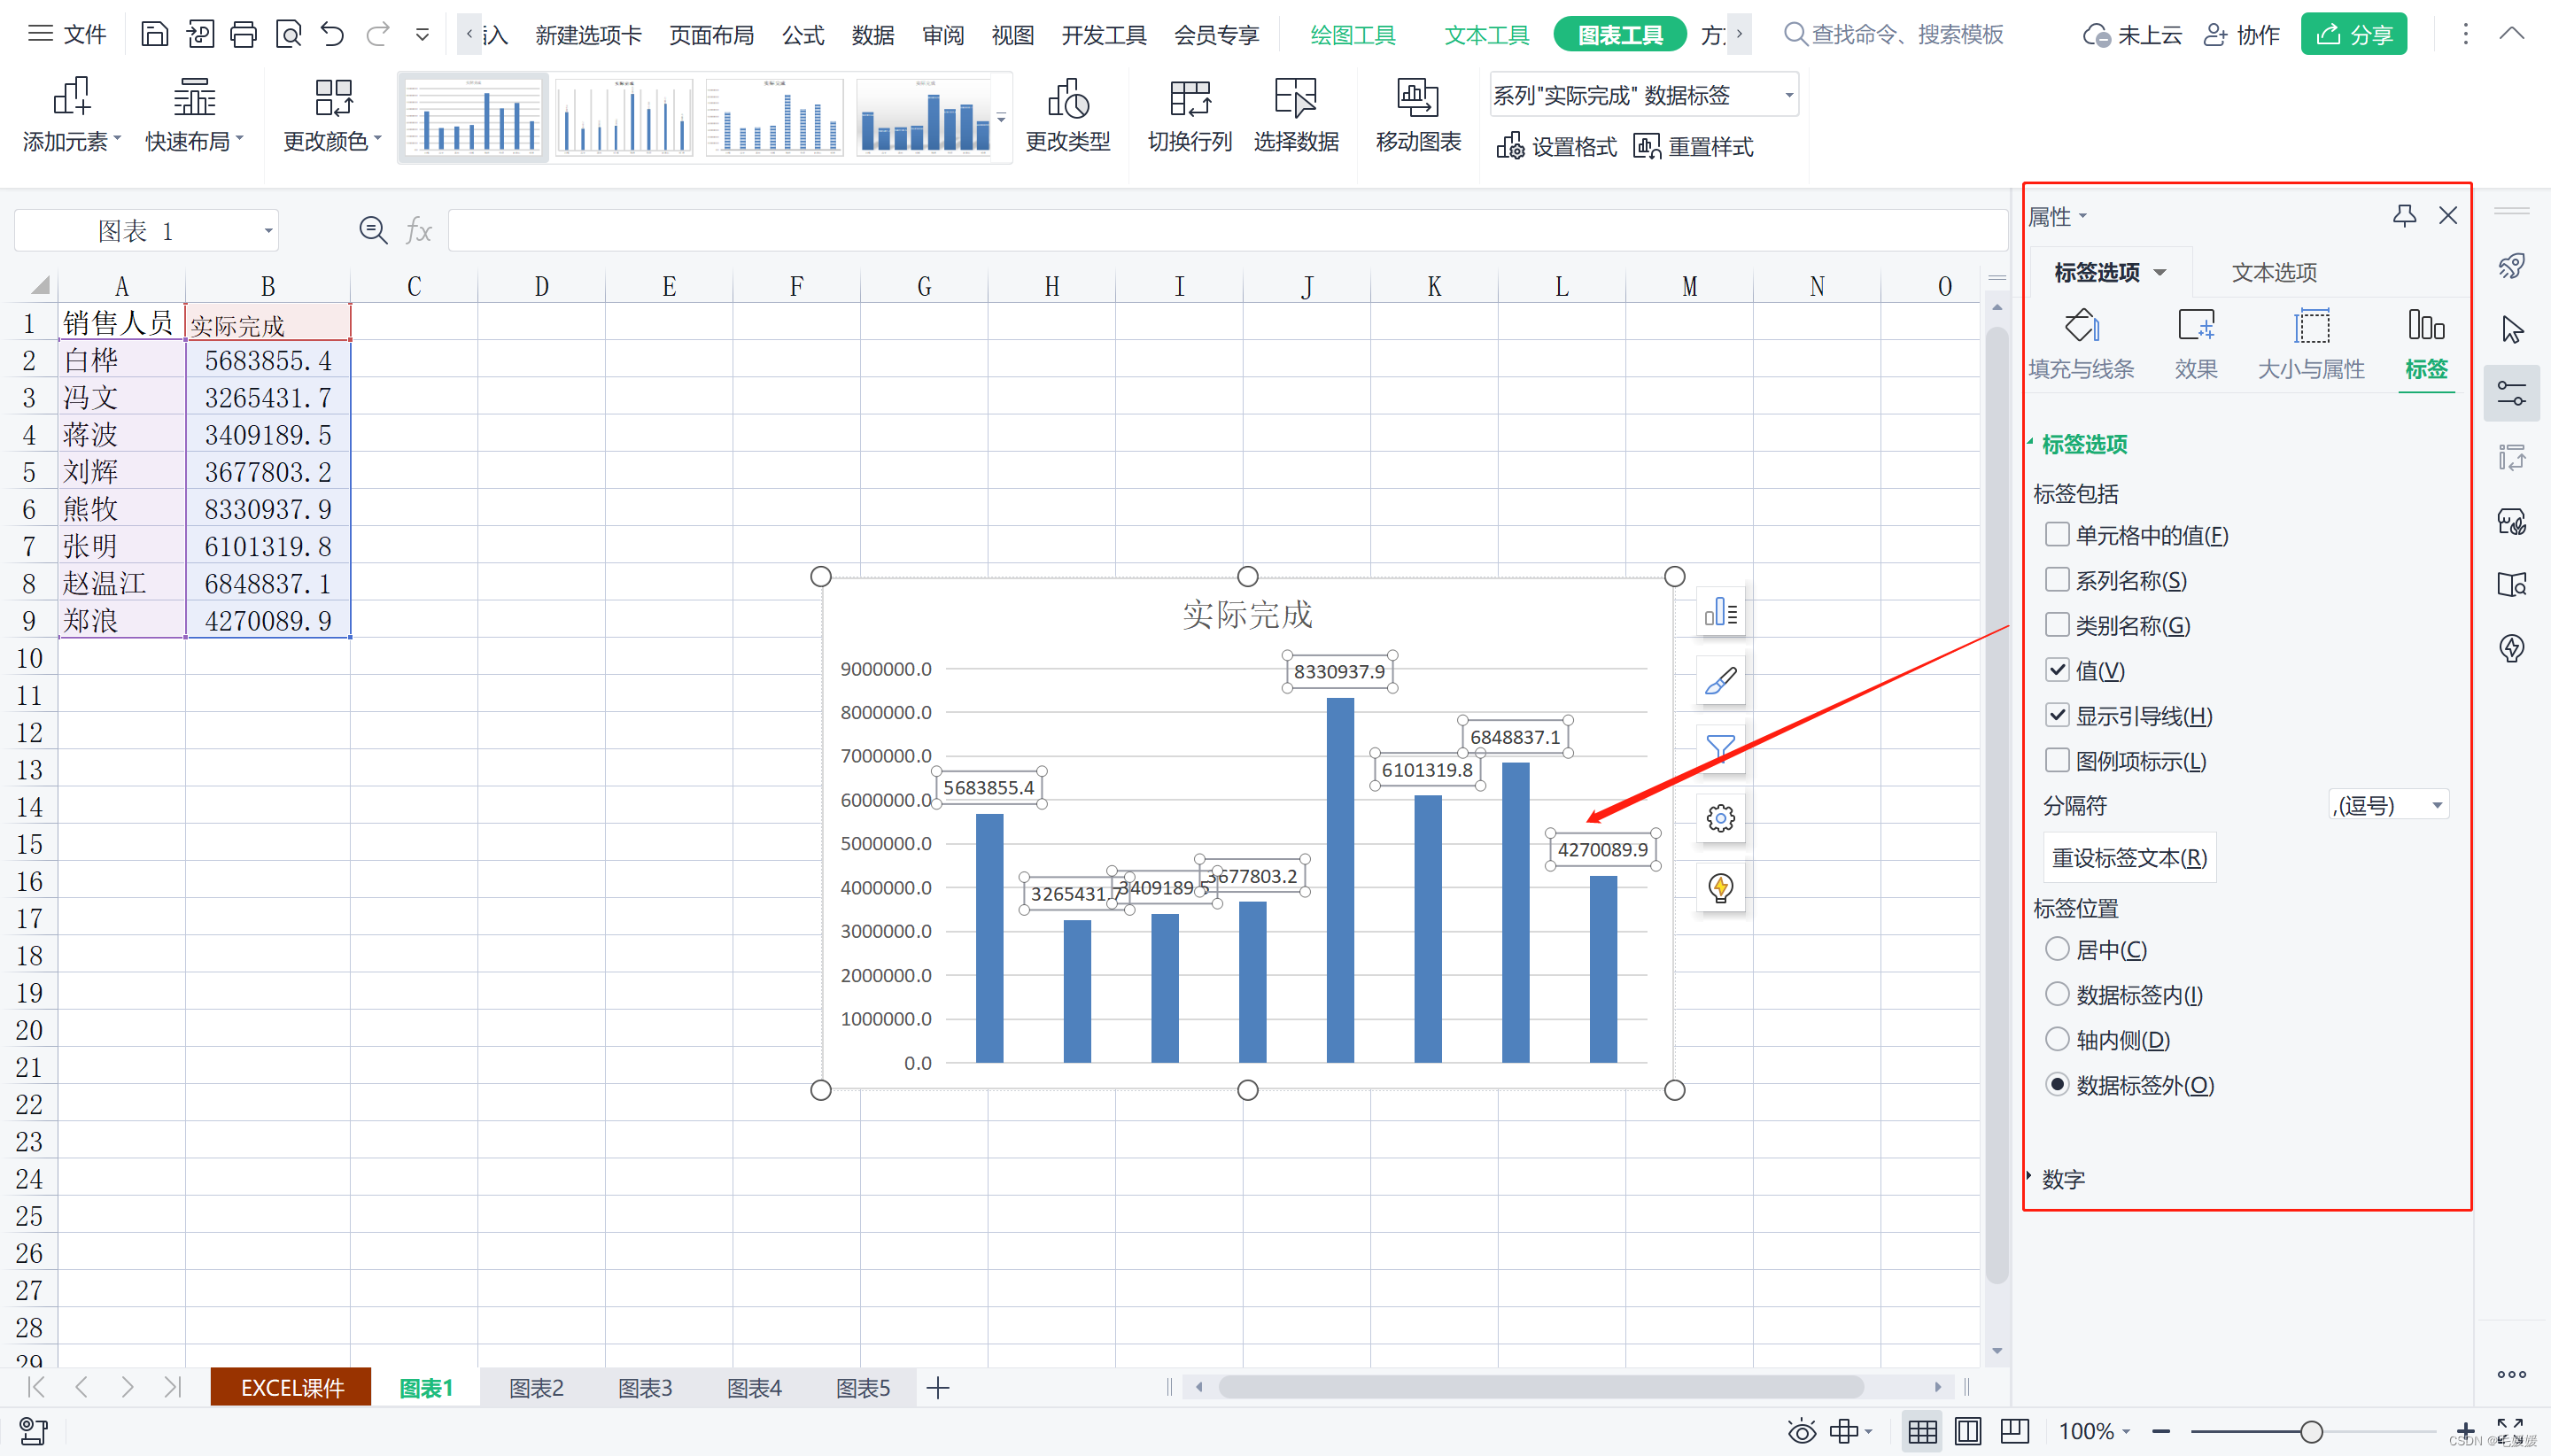The height and width of the screenshot is (1456, 2551).
Task: Open Change Colors (更改颜色) dropdown
Action: coord(332,116)
